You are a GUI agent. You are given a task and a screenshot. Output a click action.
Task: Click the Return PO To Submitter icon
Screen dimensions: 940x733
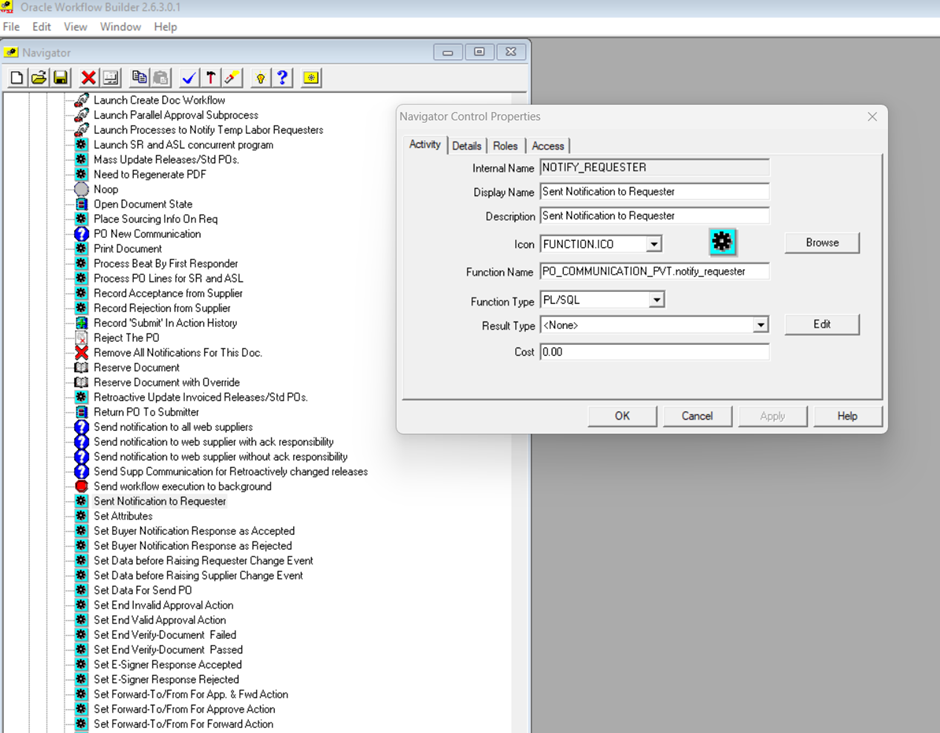pyautogui.click(x=81, y=412)
